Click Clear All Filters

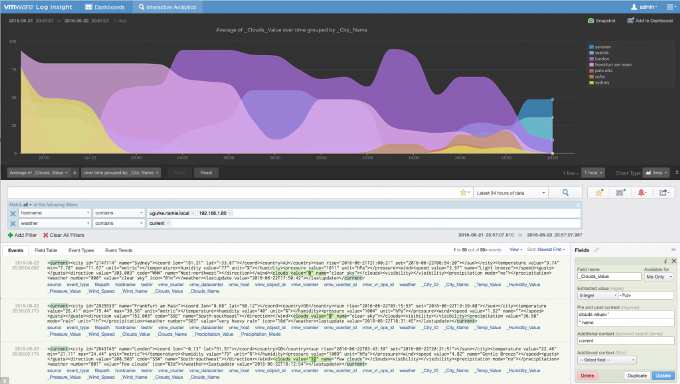[63, 235]
